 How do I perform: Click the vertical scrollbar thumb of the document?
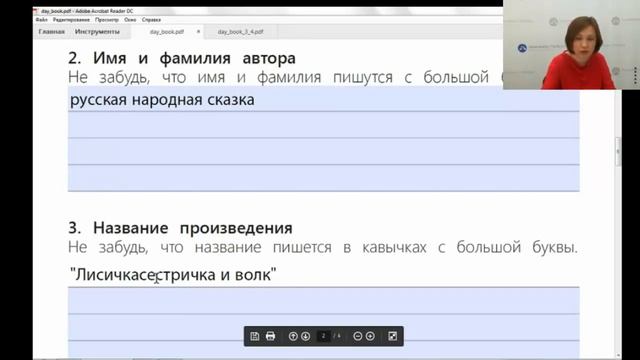point(618,152)
